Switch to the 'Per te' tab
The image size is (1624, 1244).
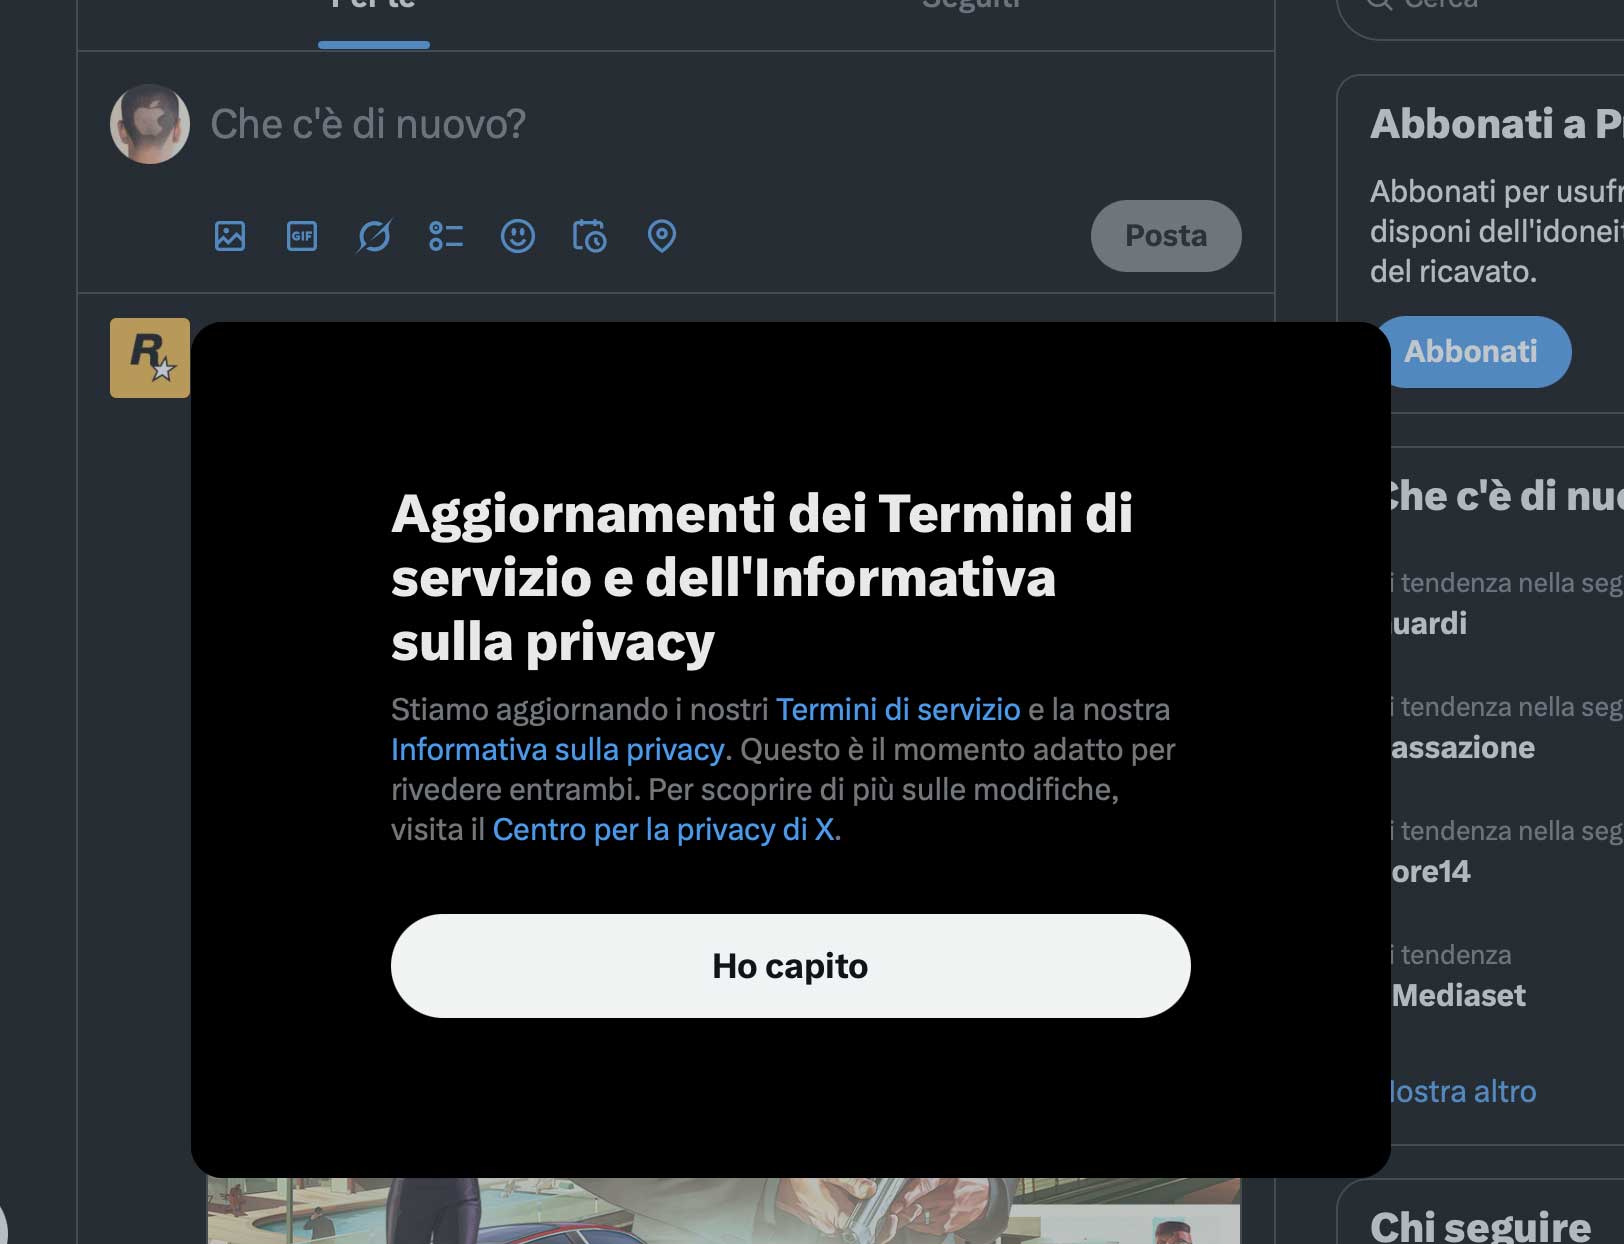point(372,8)
